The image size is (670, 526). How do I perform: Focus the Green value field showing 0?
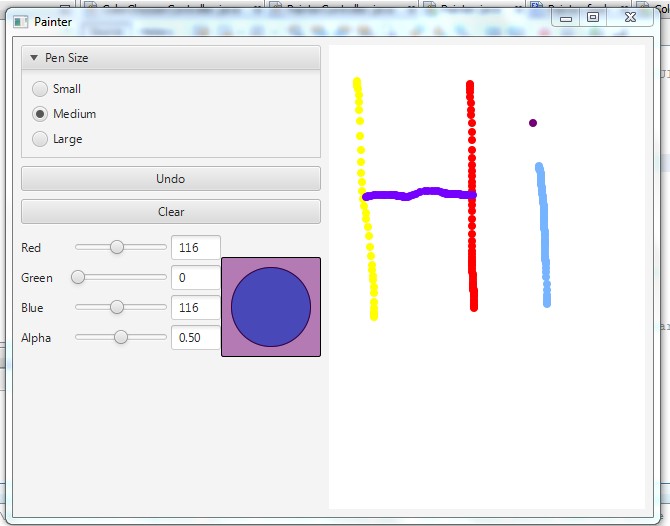[x=196, y=277]
